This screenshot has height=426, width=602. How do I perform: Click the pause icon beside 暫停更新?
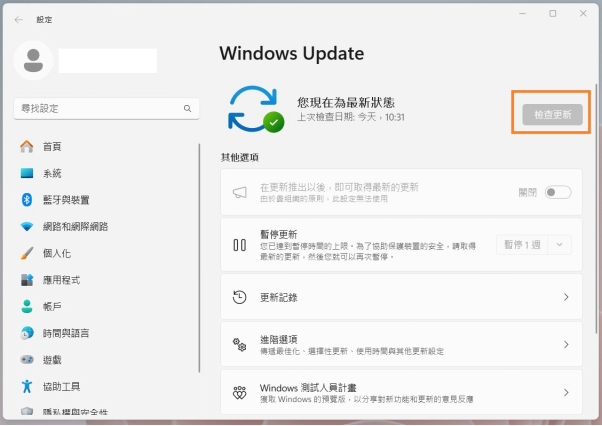point(240,245)
